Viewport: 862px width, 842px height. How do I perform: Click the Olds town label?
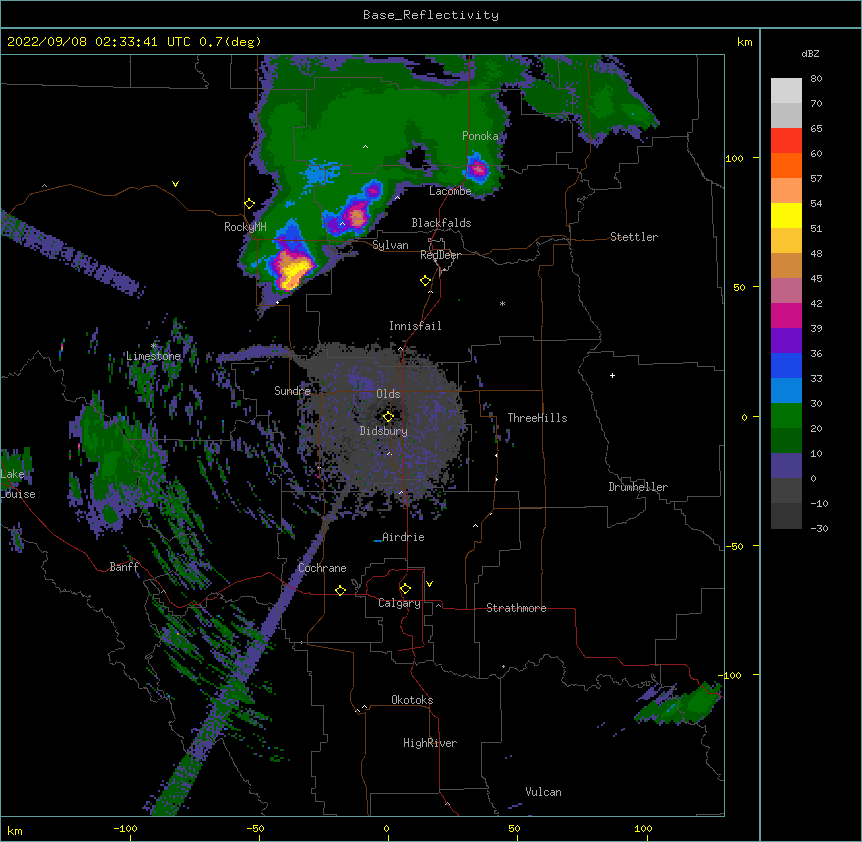(388, 394)
